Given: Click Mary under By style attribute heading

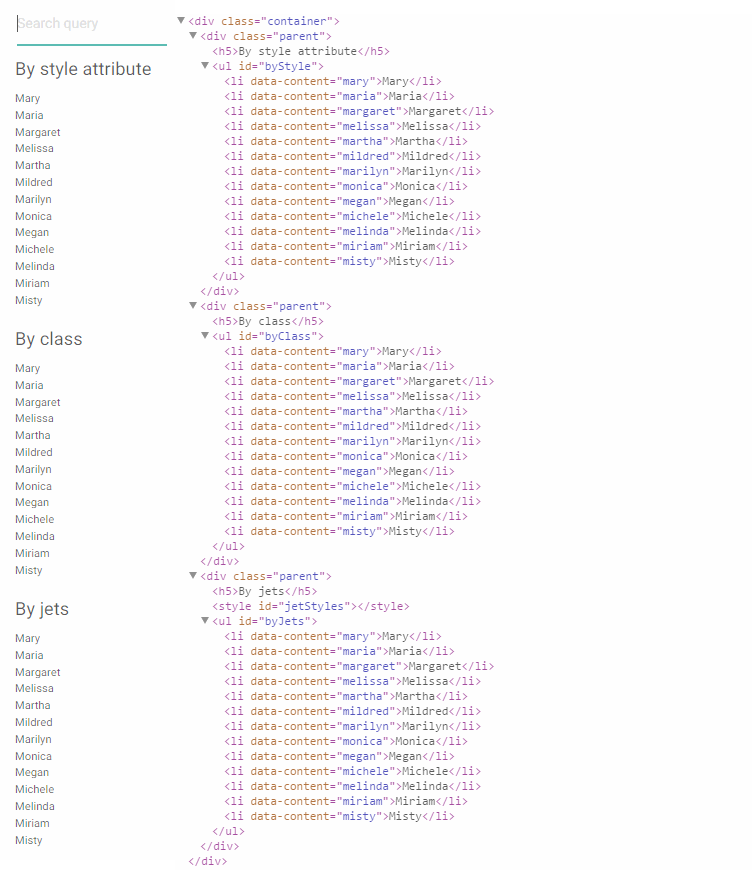Looking at the screenshot, I should pyautogui.click(x=28, y=98).
